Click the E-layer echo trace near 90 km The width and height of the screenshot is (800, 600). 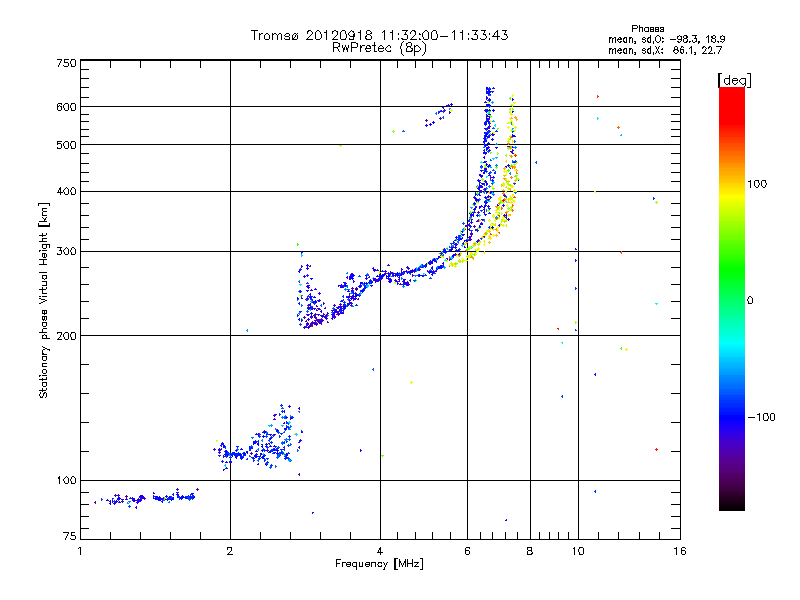coord(145,498)
